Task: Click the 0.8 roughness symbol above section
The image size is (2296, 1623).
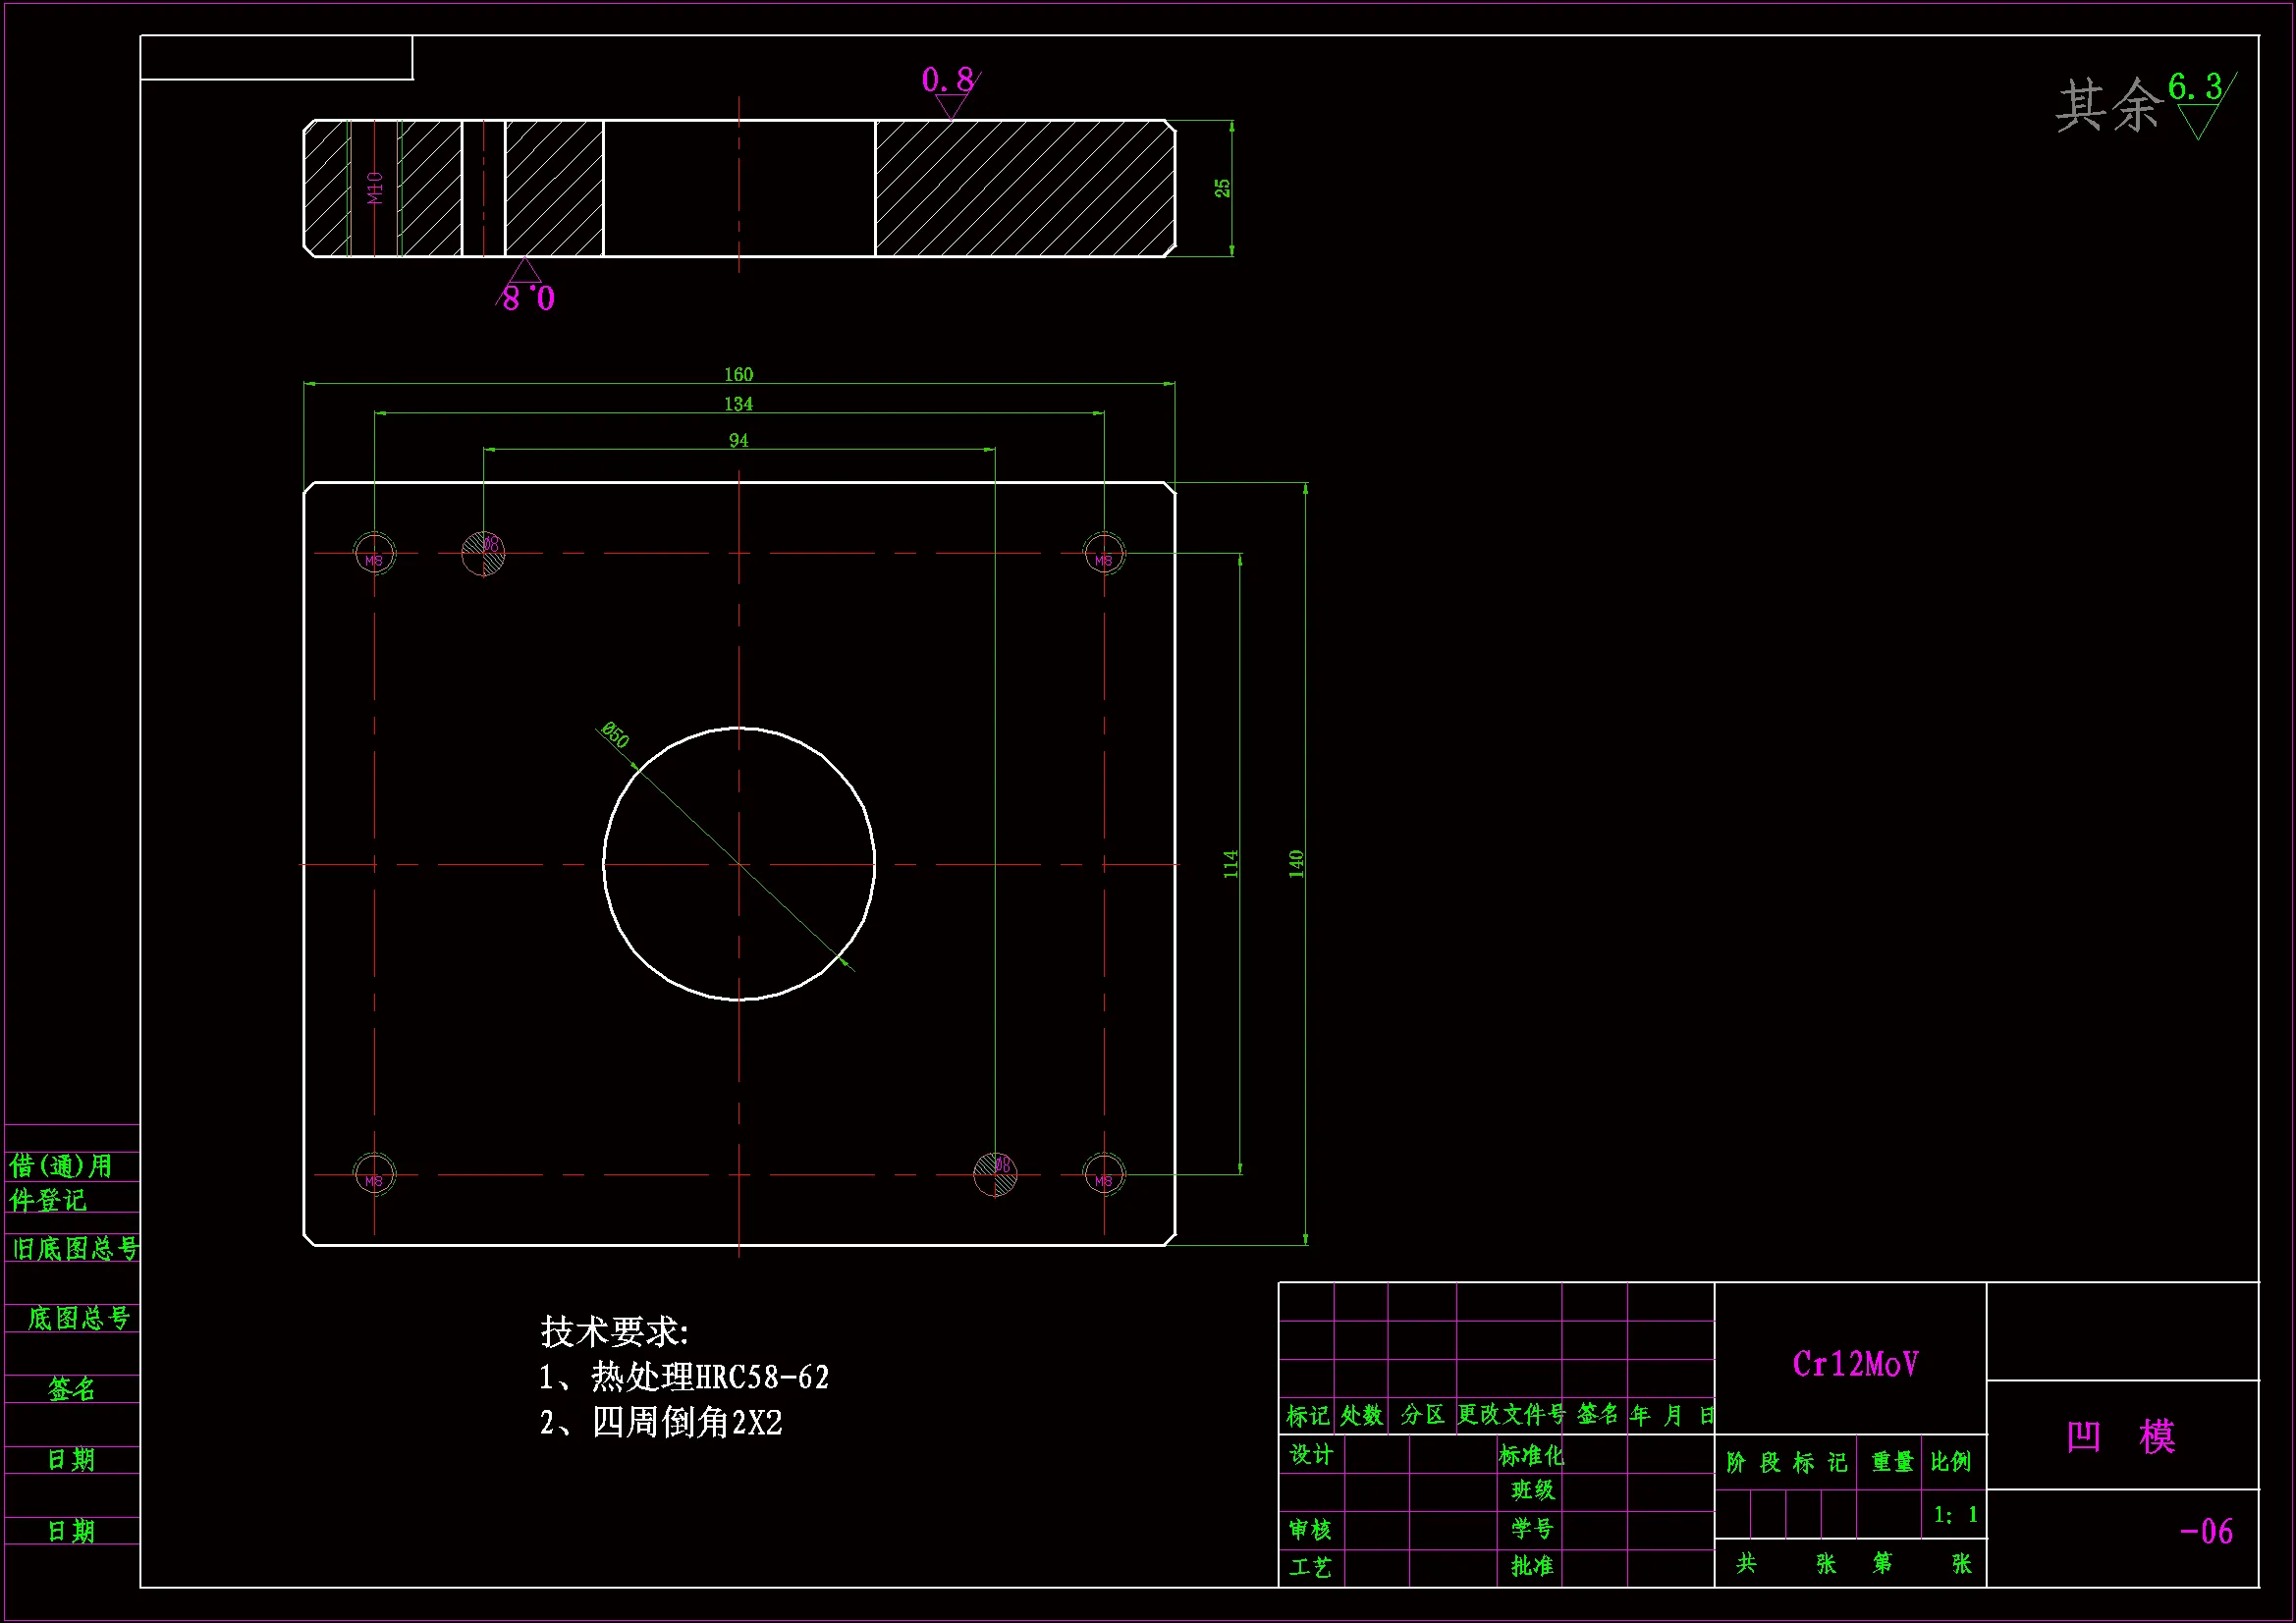Action: [x=948, y=83]
